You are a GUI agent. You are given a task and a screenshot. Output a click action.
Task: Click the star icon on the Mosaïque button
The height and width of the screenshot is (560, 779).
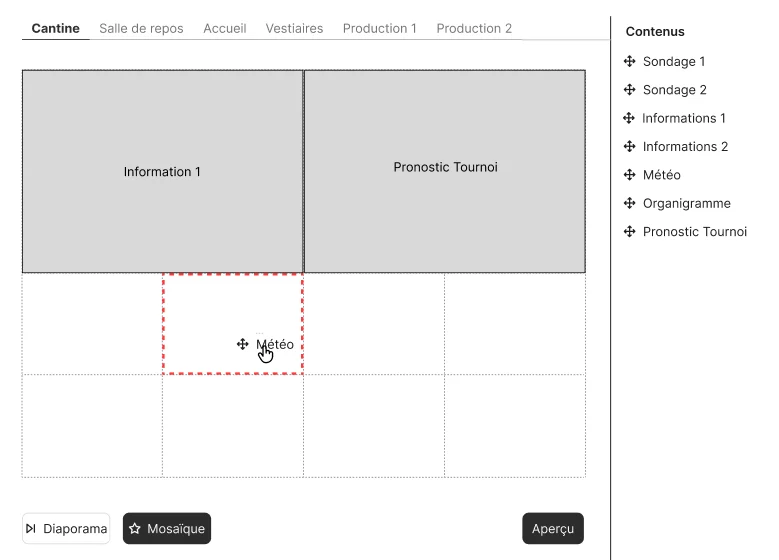135,528
